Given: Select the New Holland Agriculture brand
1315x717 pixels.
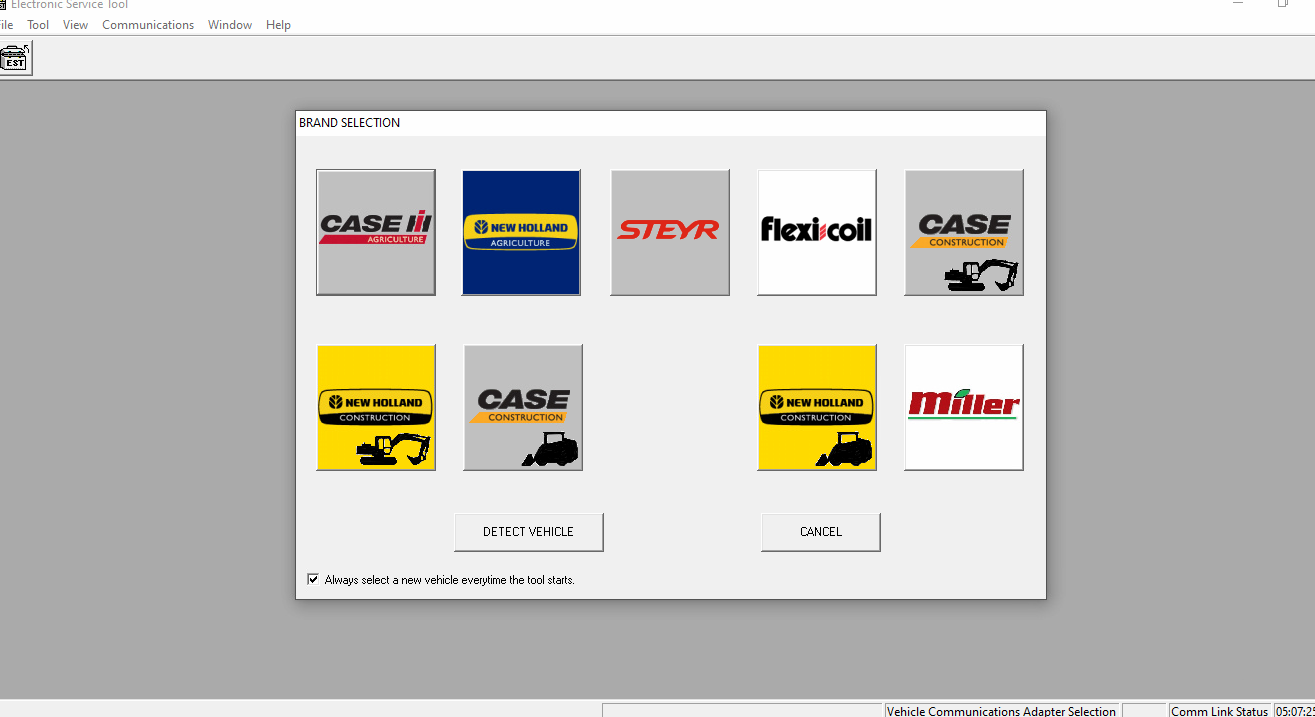Looking at the screenshot, I should (521, 232).
